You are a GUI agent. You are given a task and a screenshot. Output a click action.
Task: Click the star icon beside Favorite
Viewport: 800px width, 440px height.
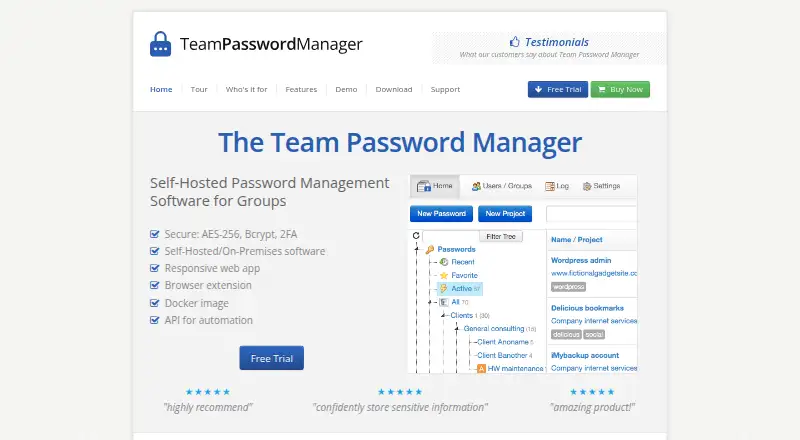(x=444, y=275)
